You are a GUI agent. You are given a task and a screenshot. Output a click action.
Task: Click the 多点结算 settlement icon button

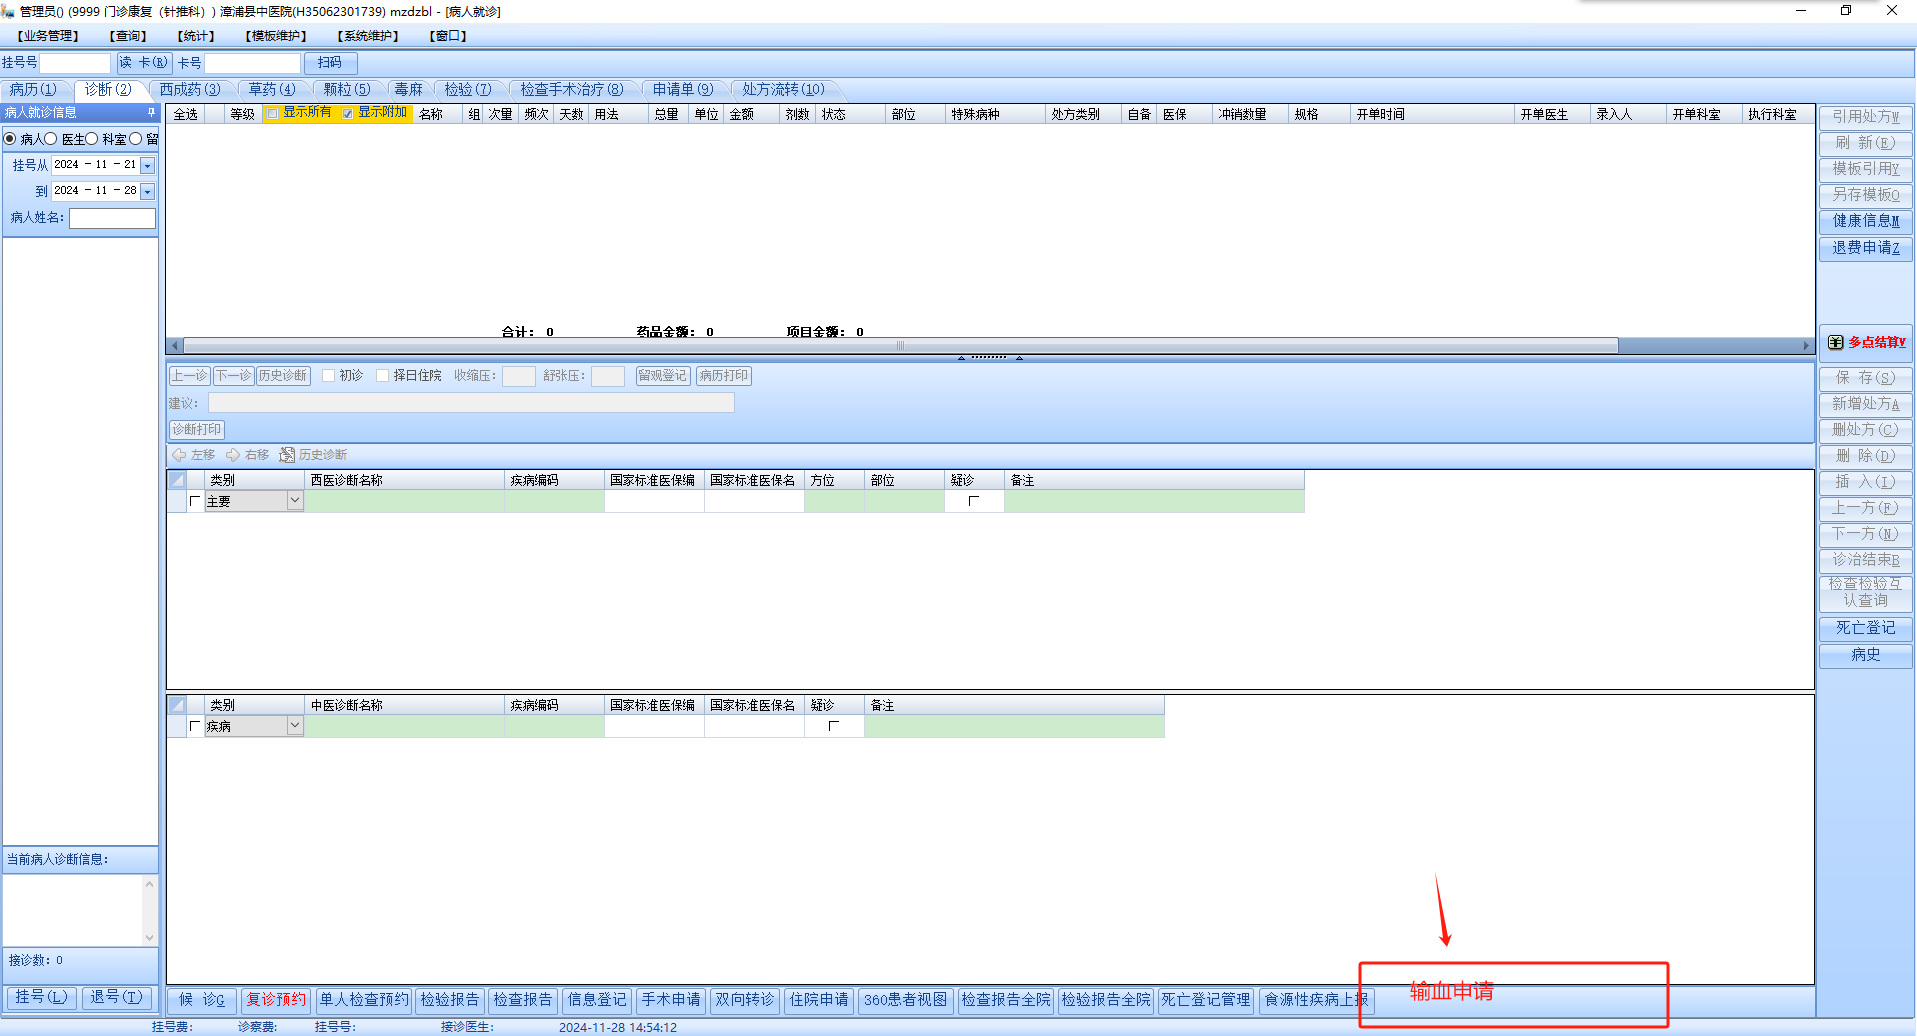tap(1866, 342)
